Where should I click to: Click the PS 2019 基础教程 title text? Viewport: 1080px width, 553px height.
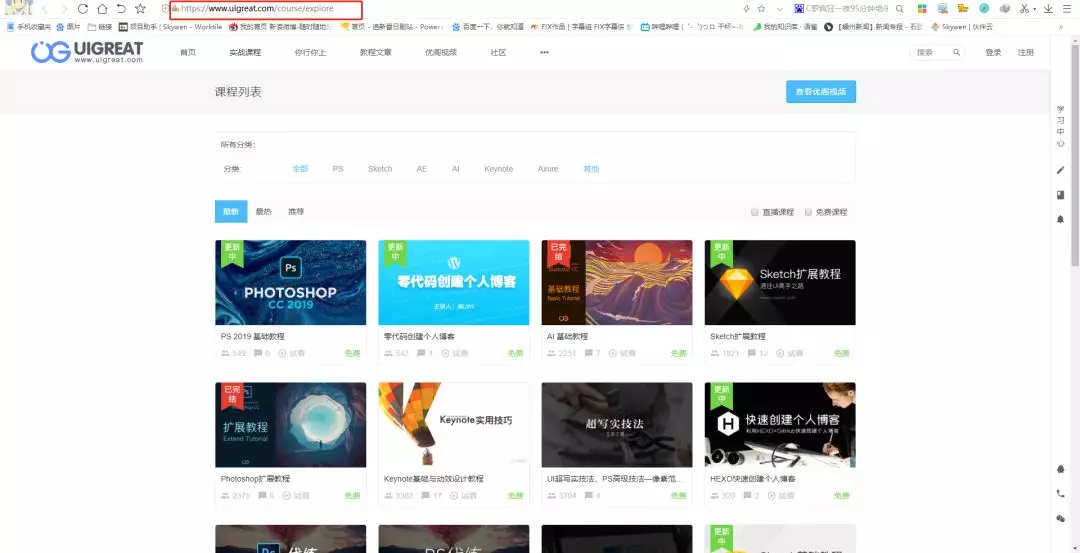pyautogui.click(x=253, y=337)
